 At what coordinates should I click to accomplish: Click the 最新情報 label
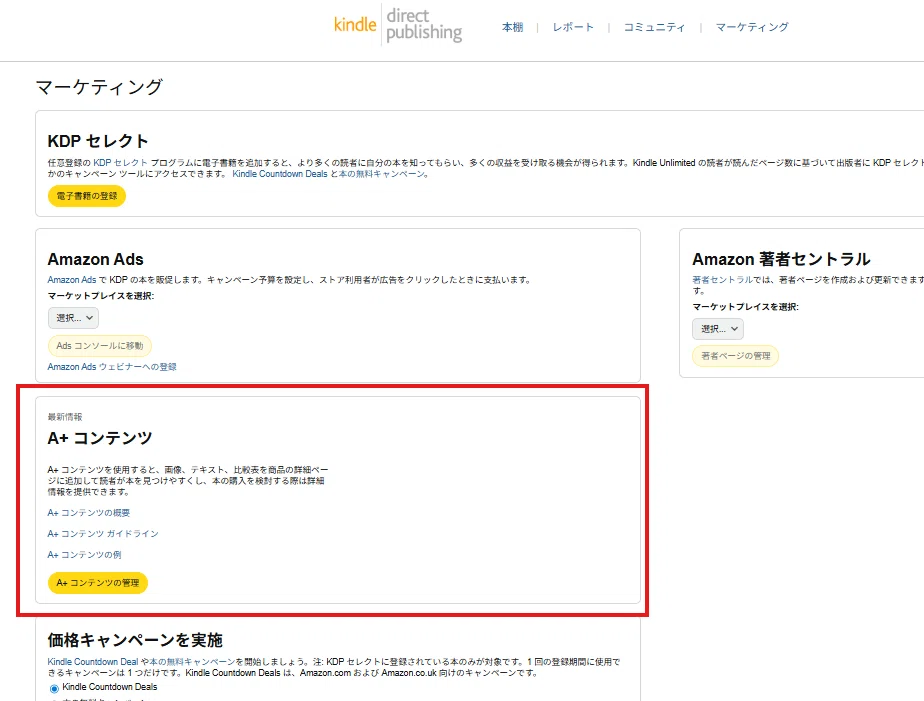click(65, 416)
